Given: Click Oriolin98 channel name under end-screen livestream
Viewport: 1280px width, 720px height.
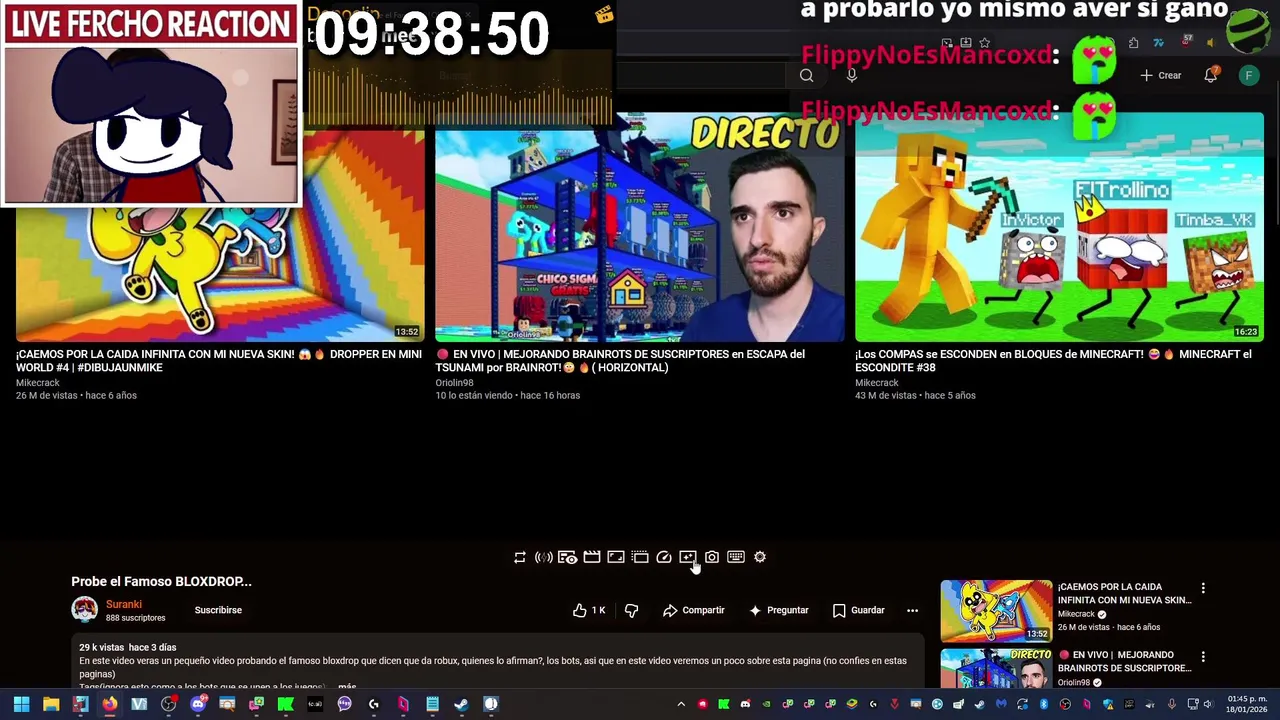Looking at the screenshot, I should (x=454, y=383).
